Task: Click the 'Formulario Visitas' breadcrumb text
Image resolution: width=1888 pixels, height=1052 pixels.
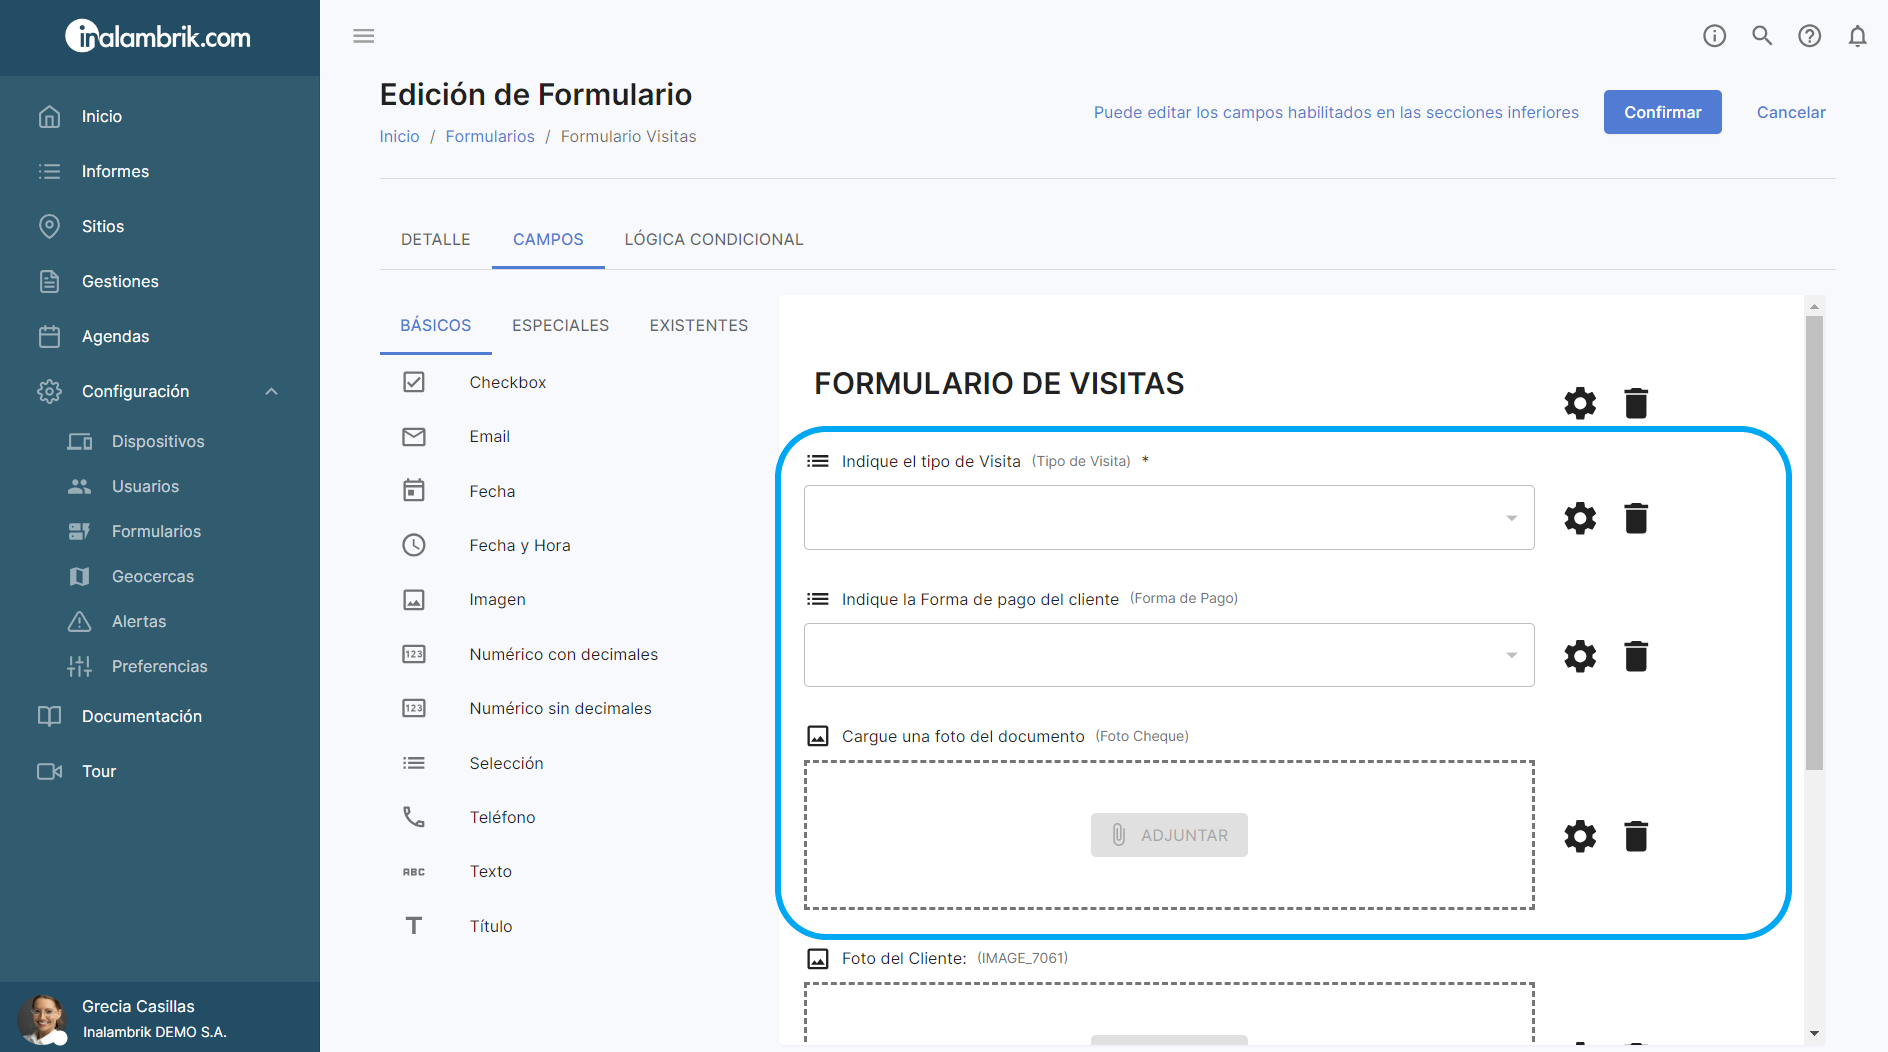Action: pyautogui.click(x=628, y=136)
